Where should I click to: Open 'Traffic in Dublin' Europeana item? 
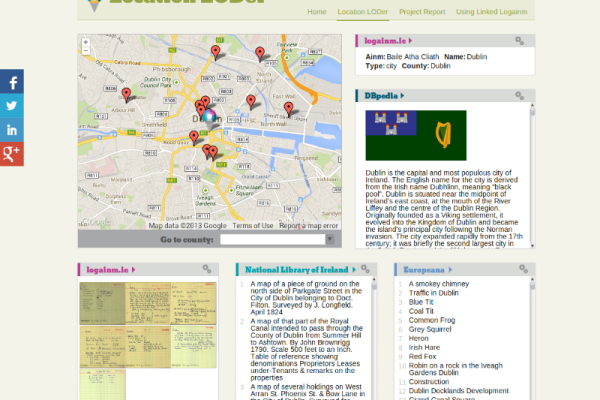pos(434,293)
